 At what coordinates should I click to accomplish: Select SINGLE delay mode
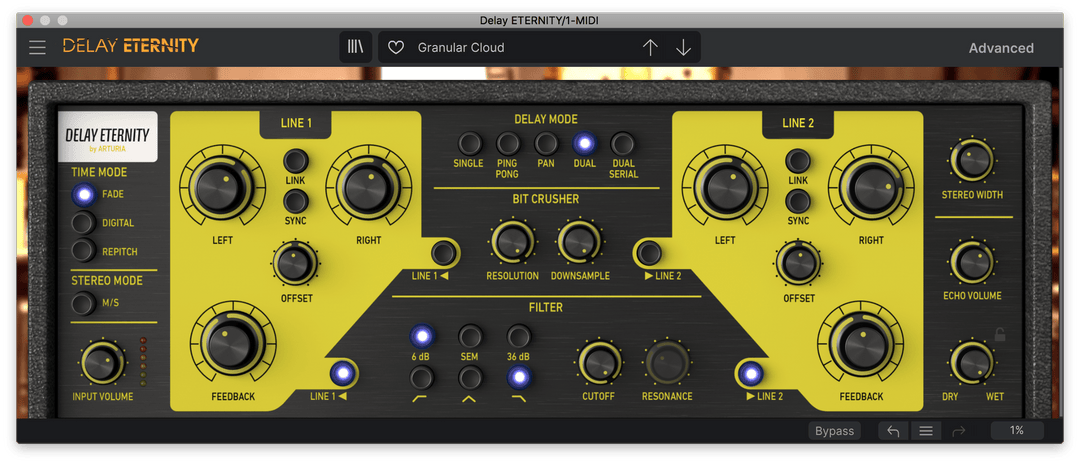470,143
